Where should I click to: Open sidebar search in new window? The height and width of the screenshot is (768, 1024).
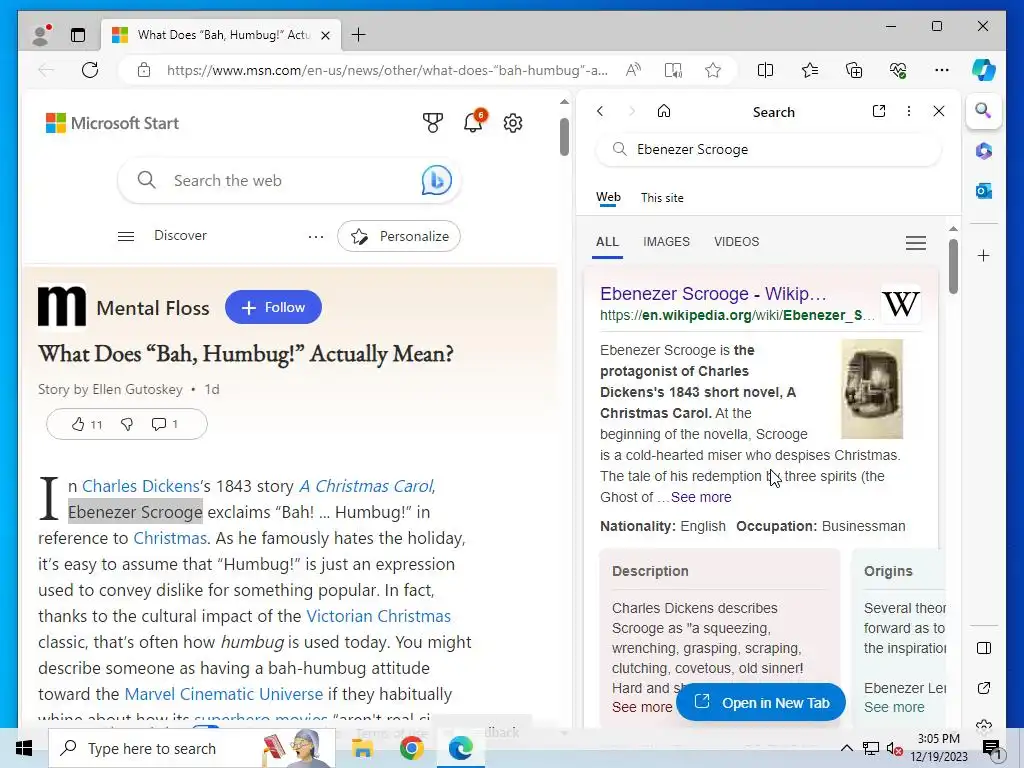(879, 111)
